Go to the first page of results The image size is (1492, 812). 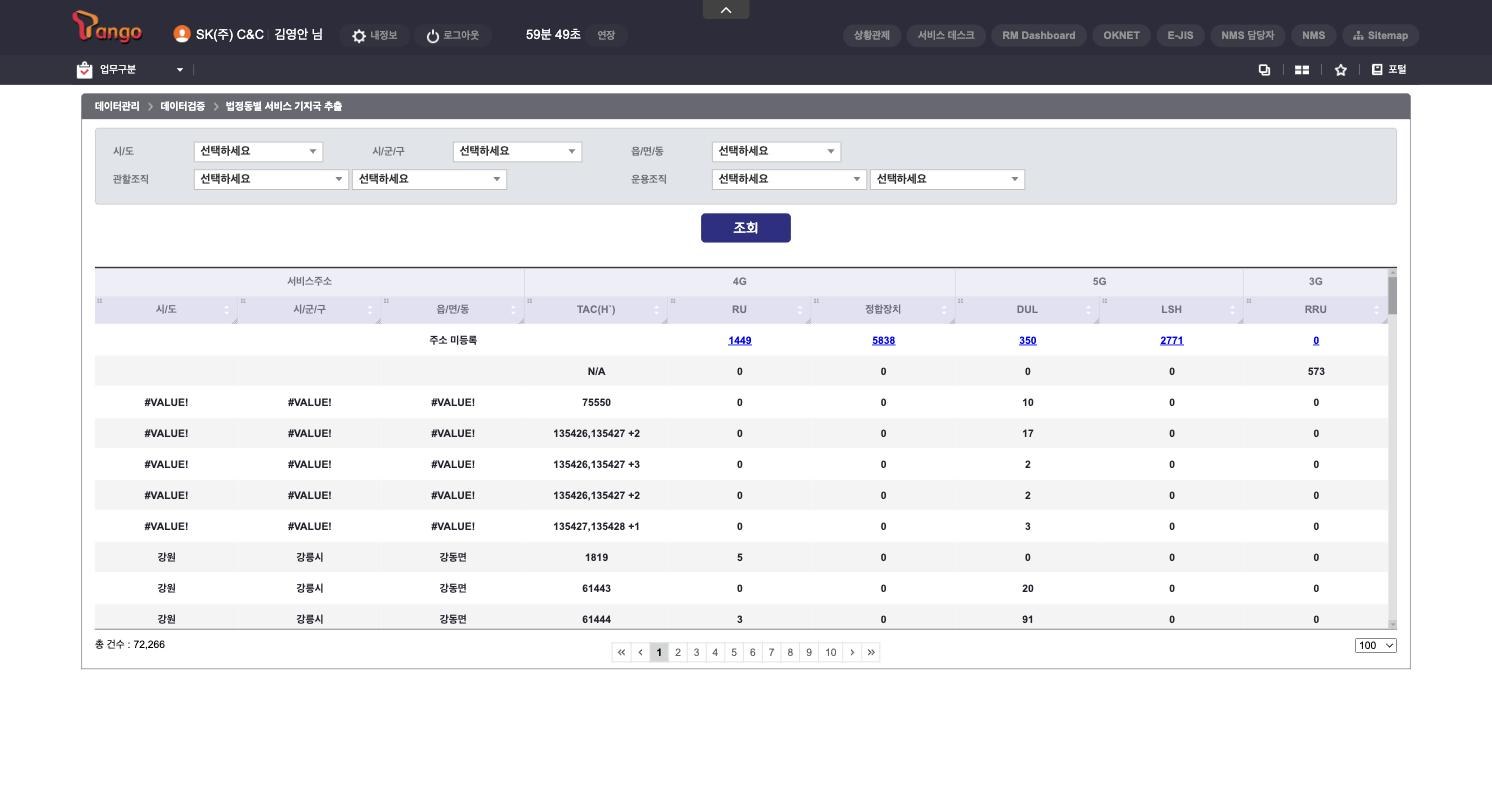621,652
